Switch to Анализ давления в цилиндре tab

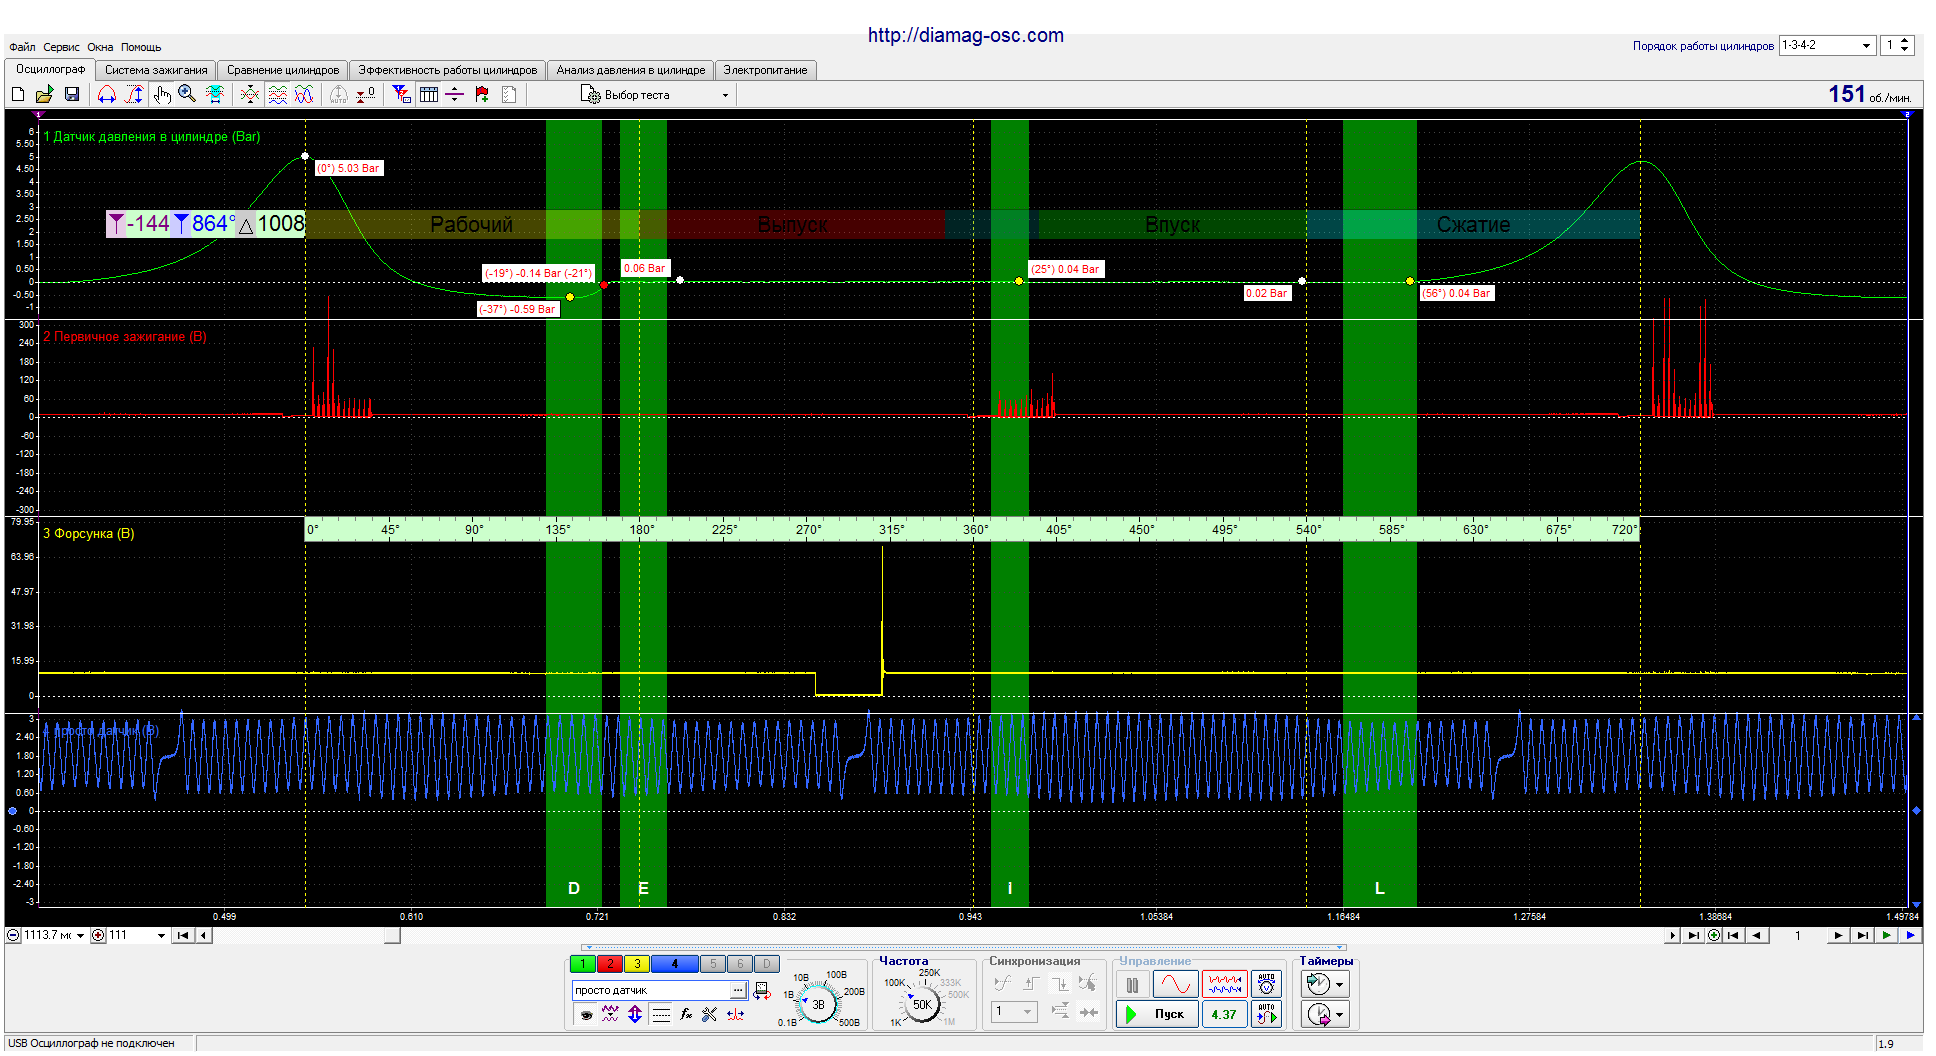click(x=631, y=70)
